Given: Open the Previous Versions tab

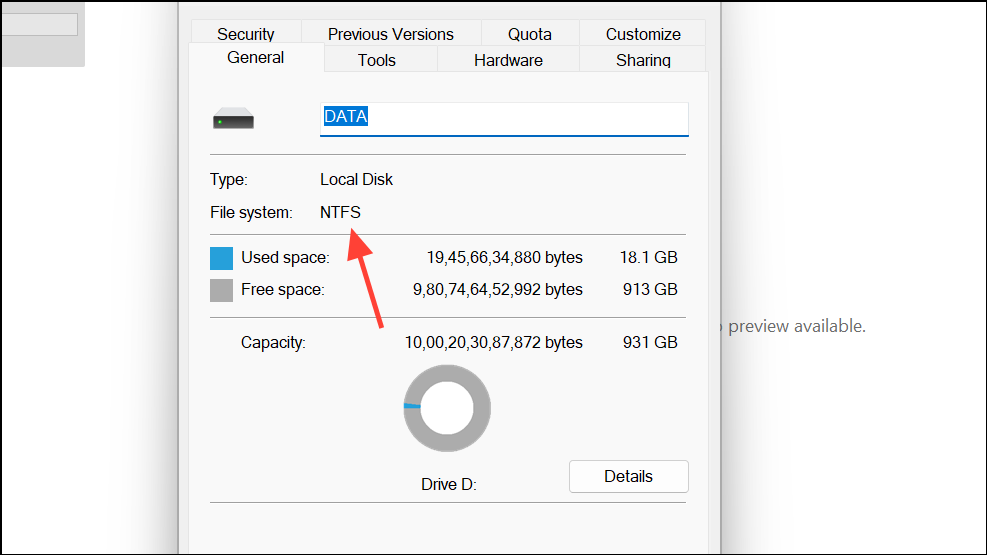Looking at the screenshot, I should 390,34.
